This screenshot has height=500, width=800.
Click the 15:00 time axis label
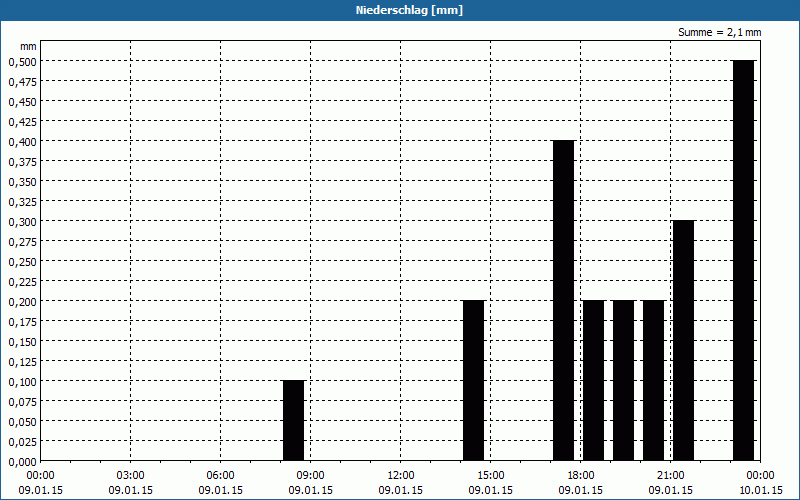[x=490, y=476]
